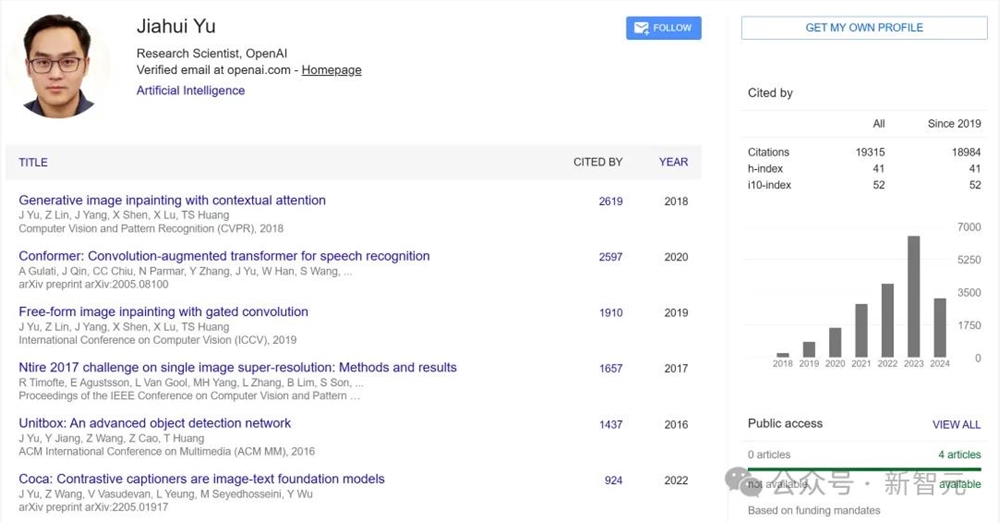Open Generative image inpainting with contextual attention

172,200
